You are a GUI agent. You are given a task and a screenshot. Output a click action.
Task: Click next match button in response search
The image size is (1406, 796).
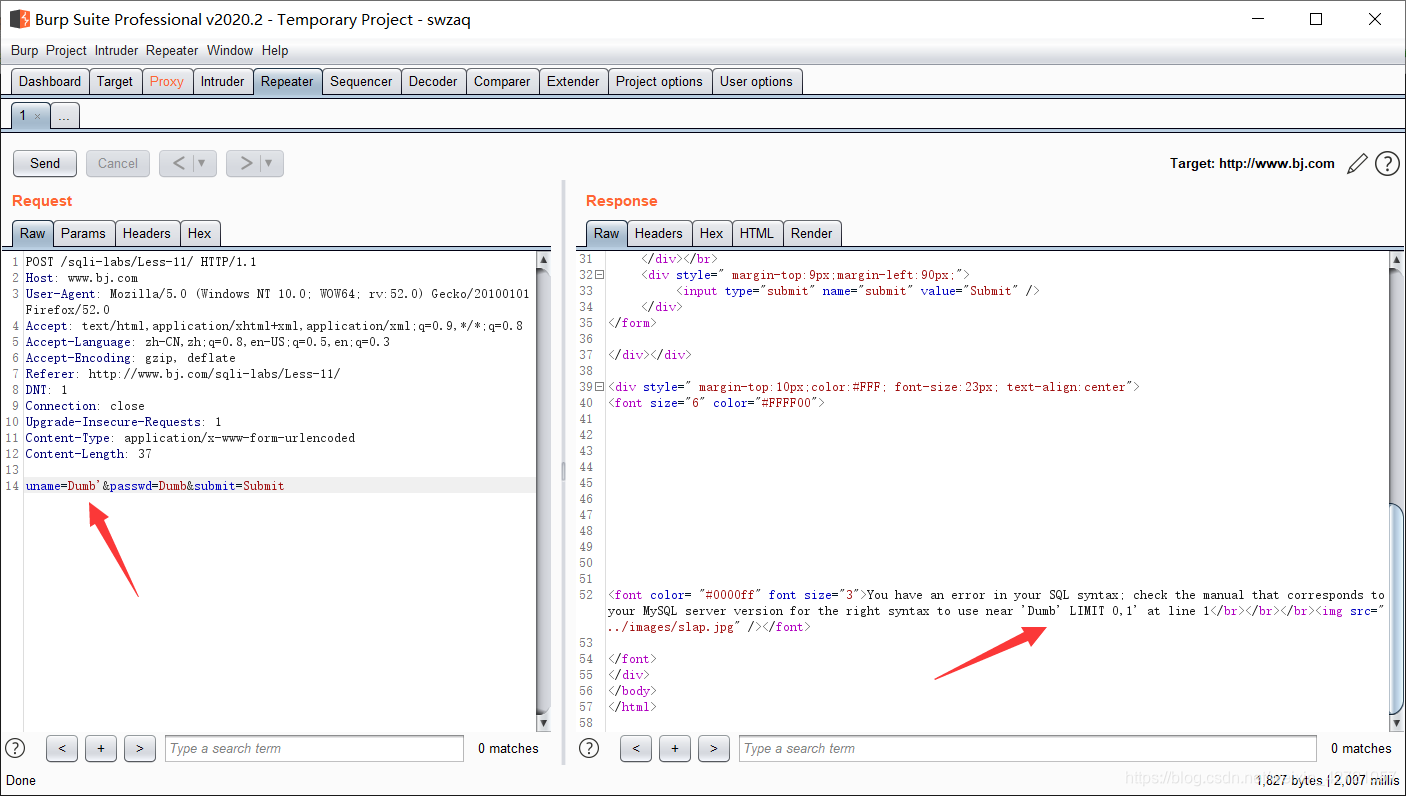(713, 748)
